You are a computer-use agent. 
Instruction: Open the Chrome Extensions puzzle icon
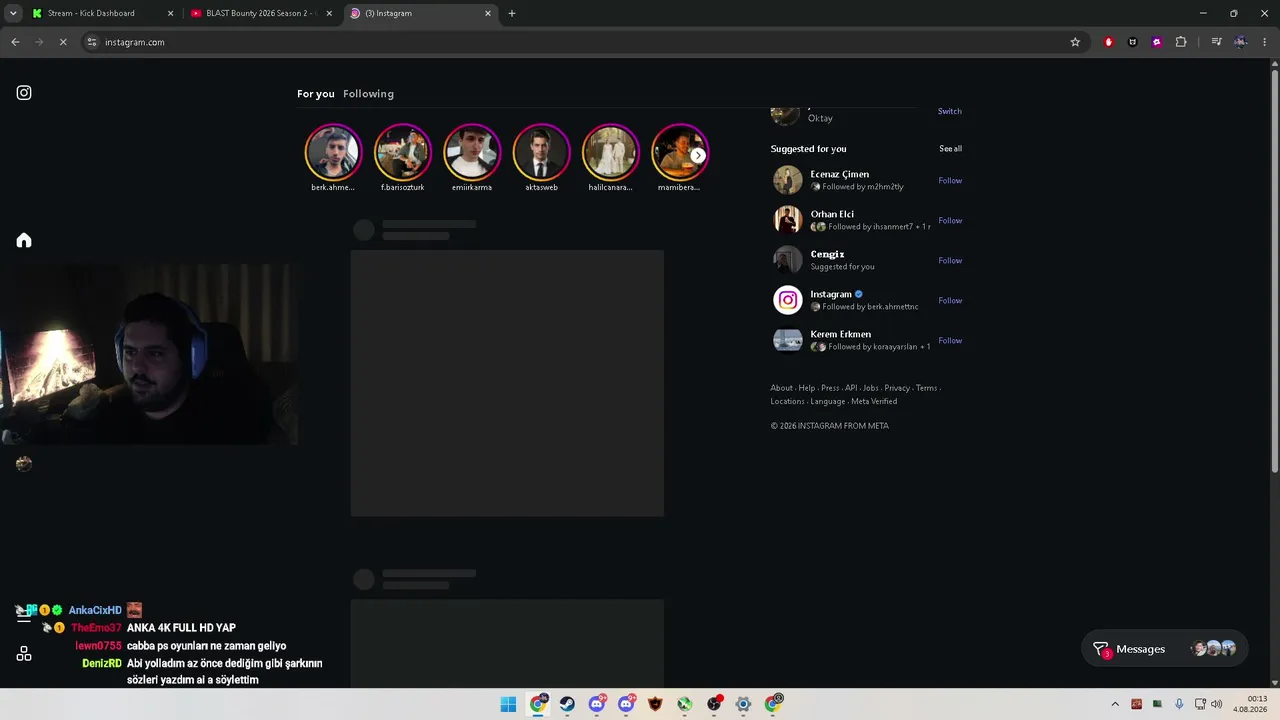(1181, 42)
